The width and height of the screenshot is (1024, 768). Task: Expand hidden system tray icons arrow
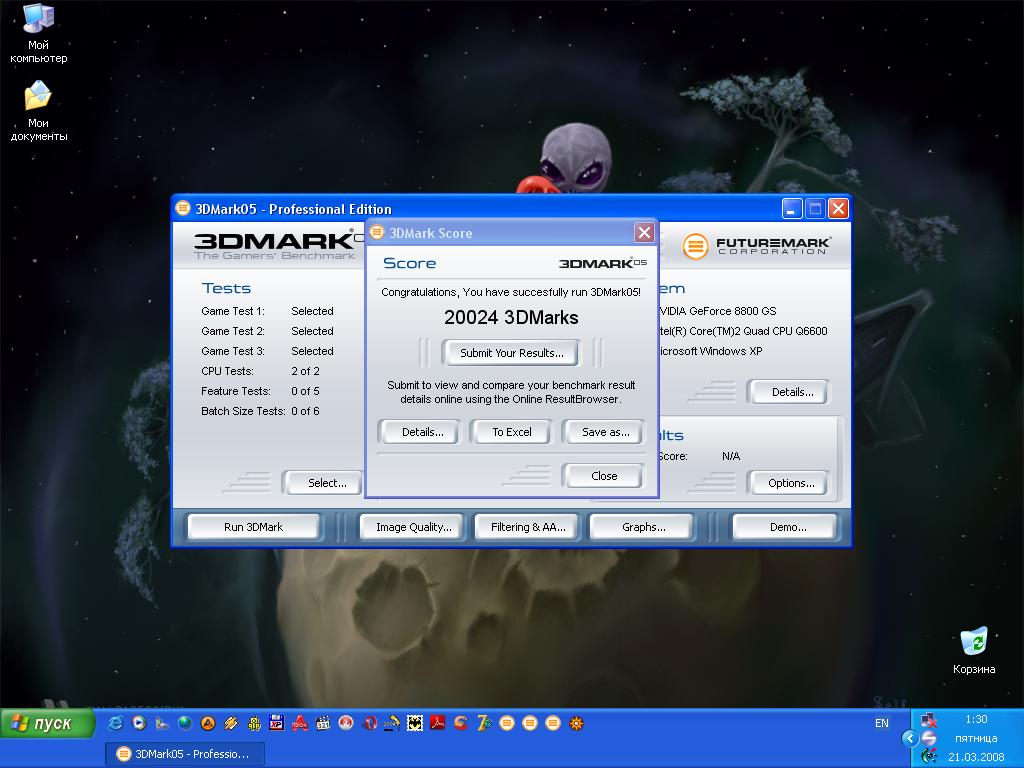tap(910, 739)
